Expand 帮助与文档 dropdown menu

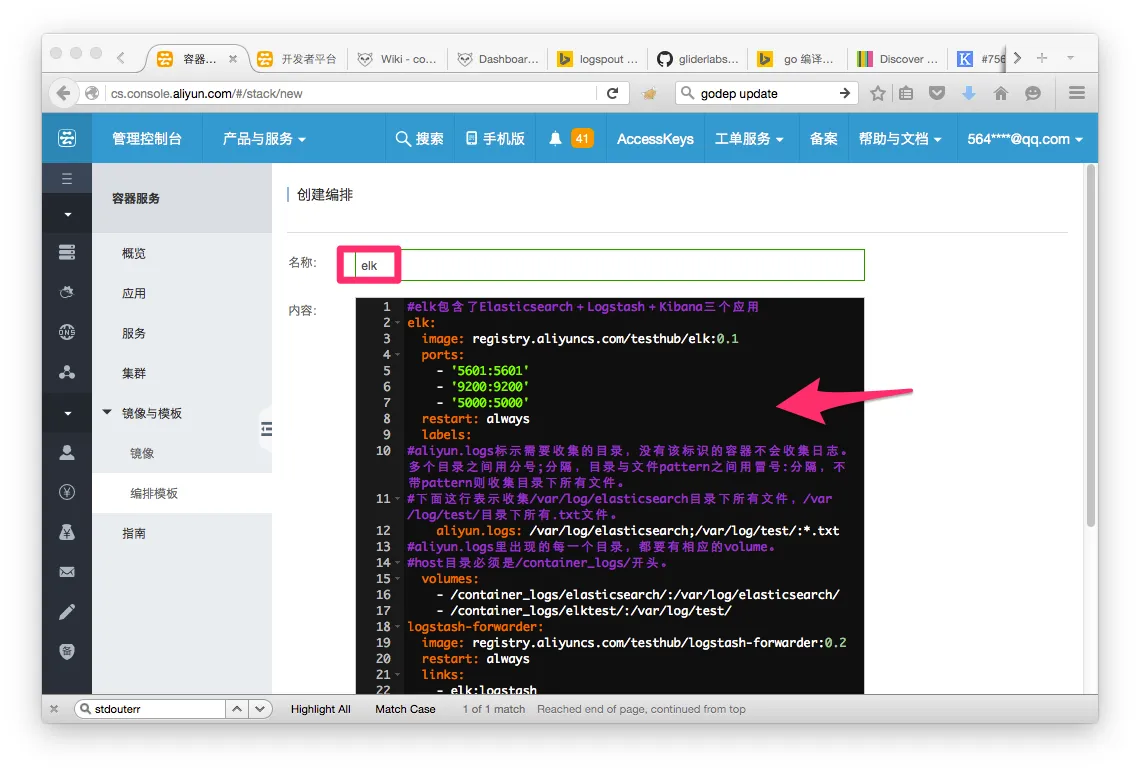click(900, 139)
